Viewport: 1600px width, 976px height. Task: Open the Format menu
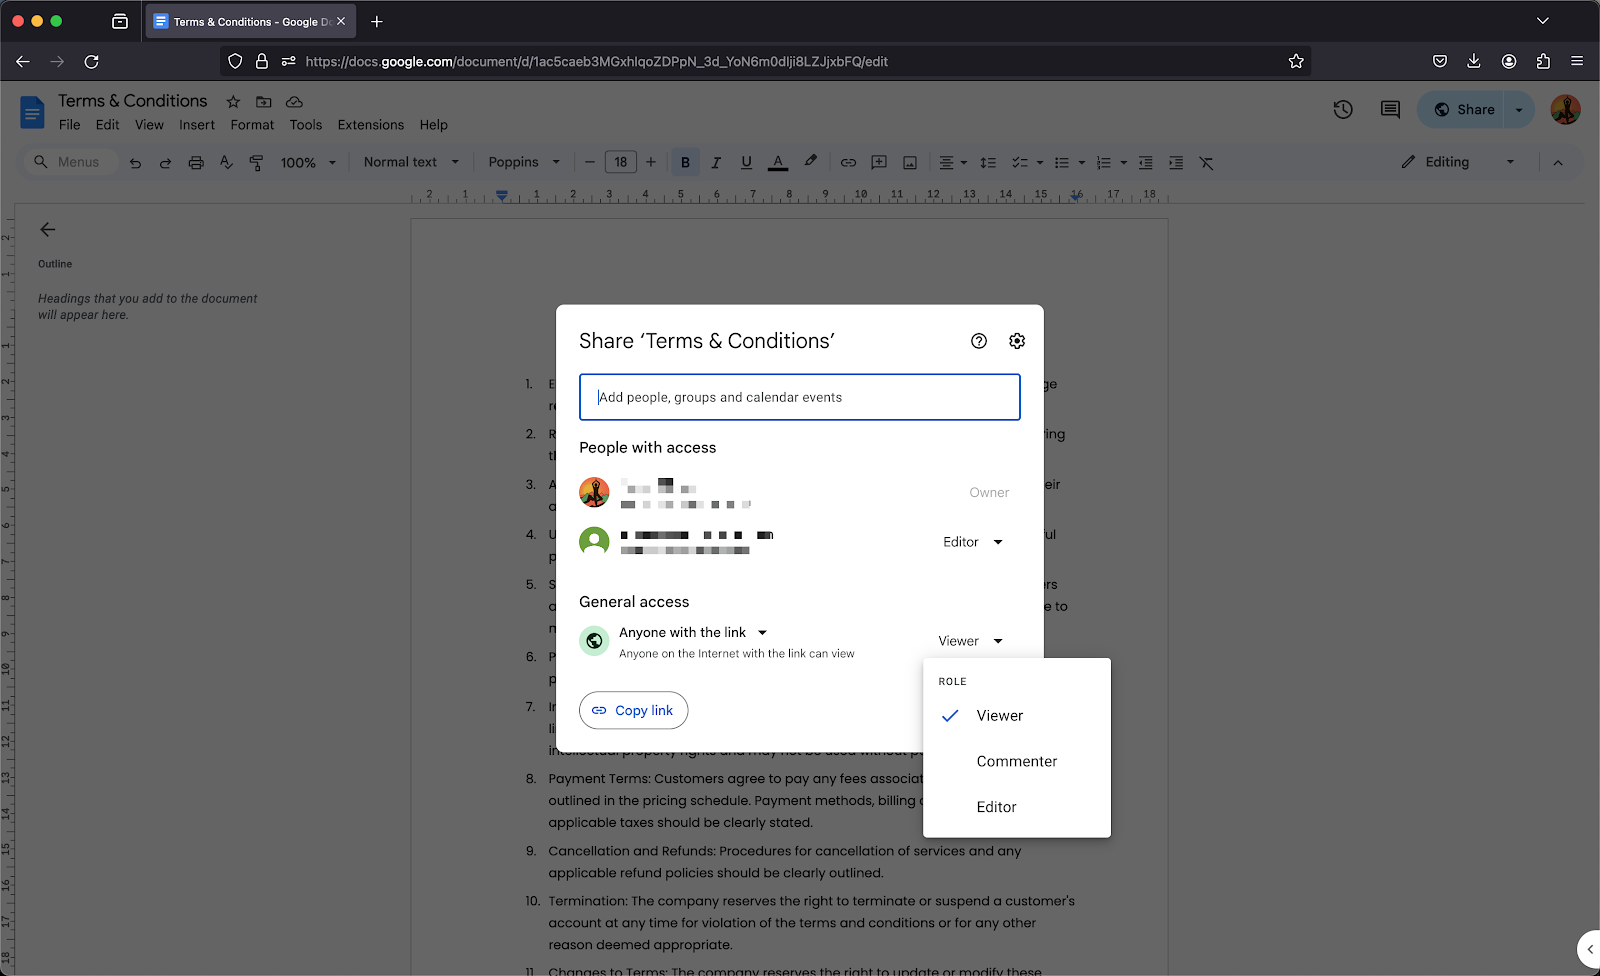(252, 125)
